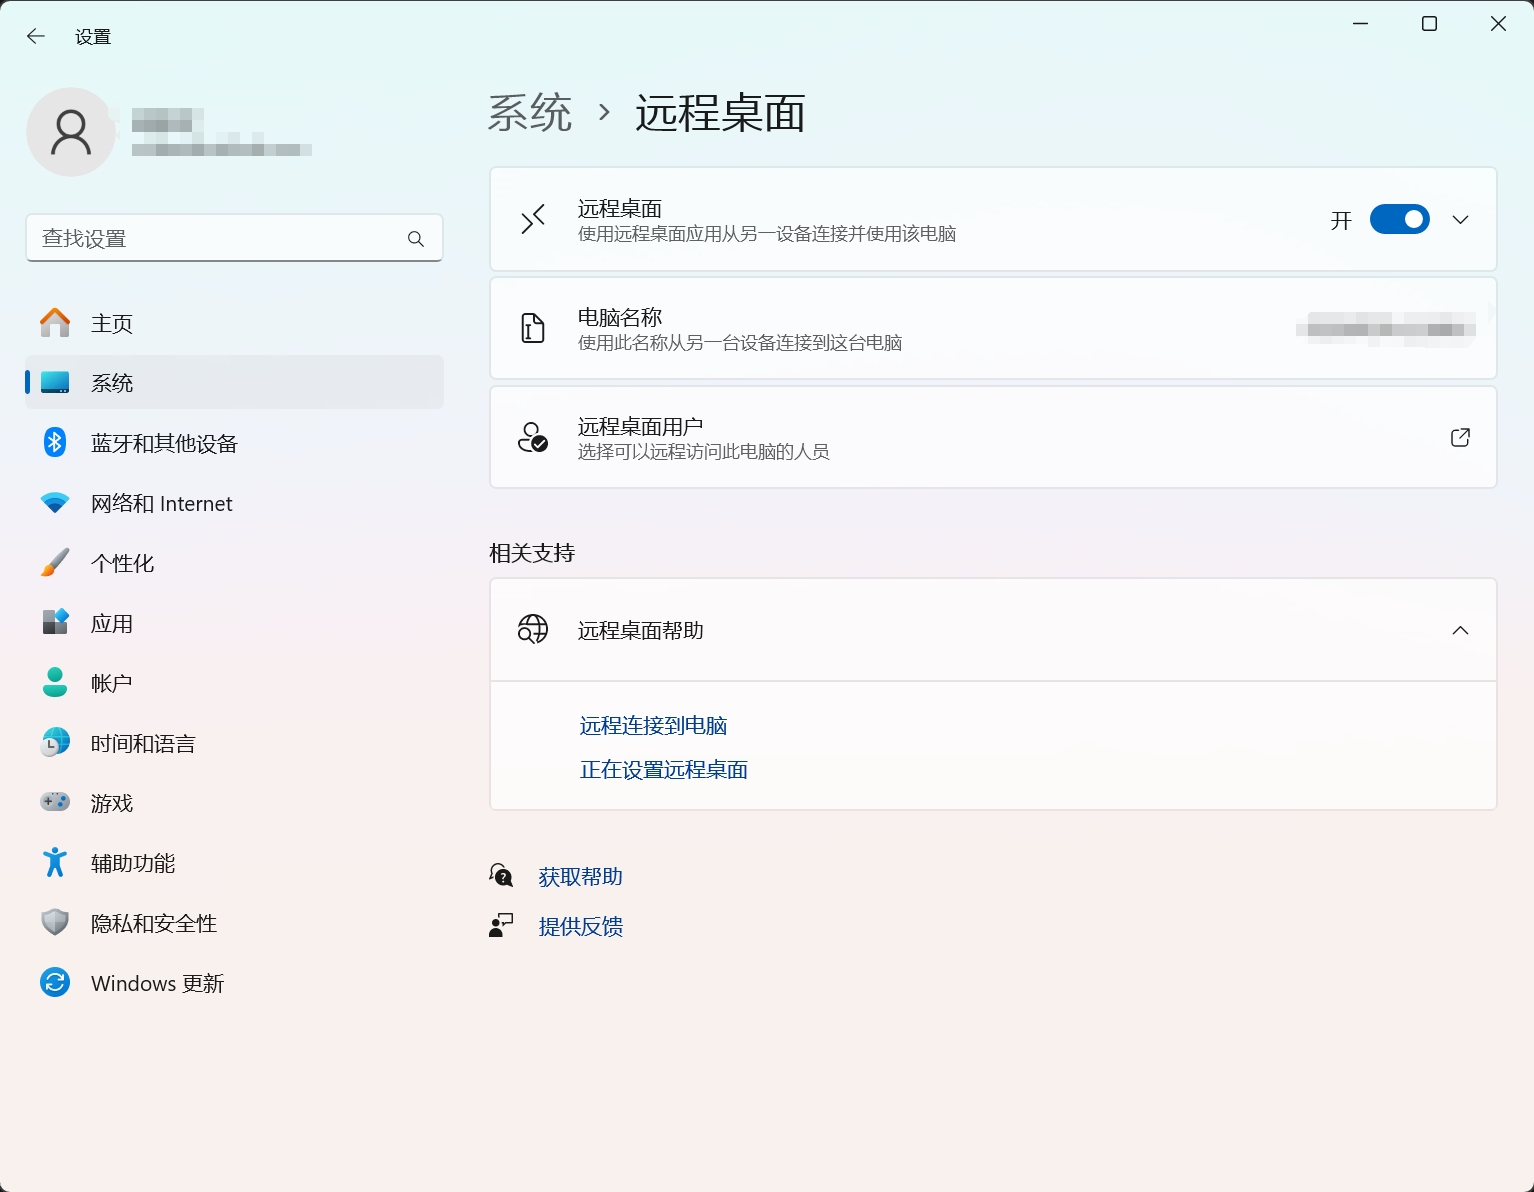Screen dimensions: 1534x1192
Task: Open the external link icon for 远程桌面用户
Action: point(1460,438)
